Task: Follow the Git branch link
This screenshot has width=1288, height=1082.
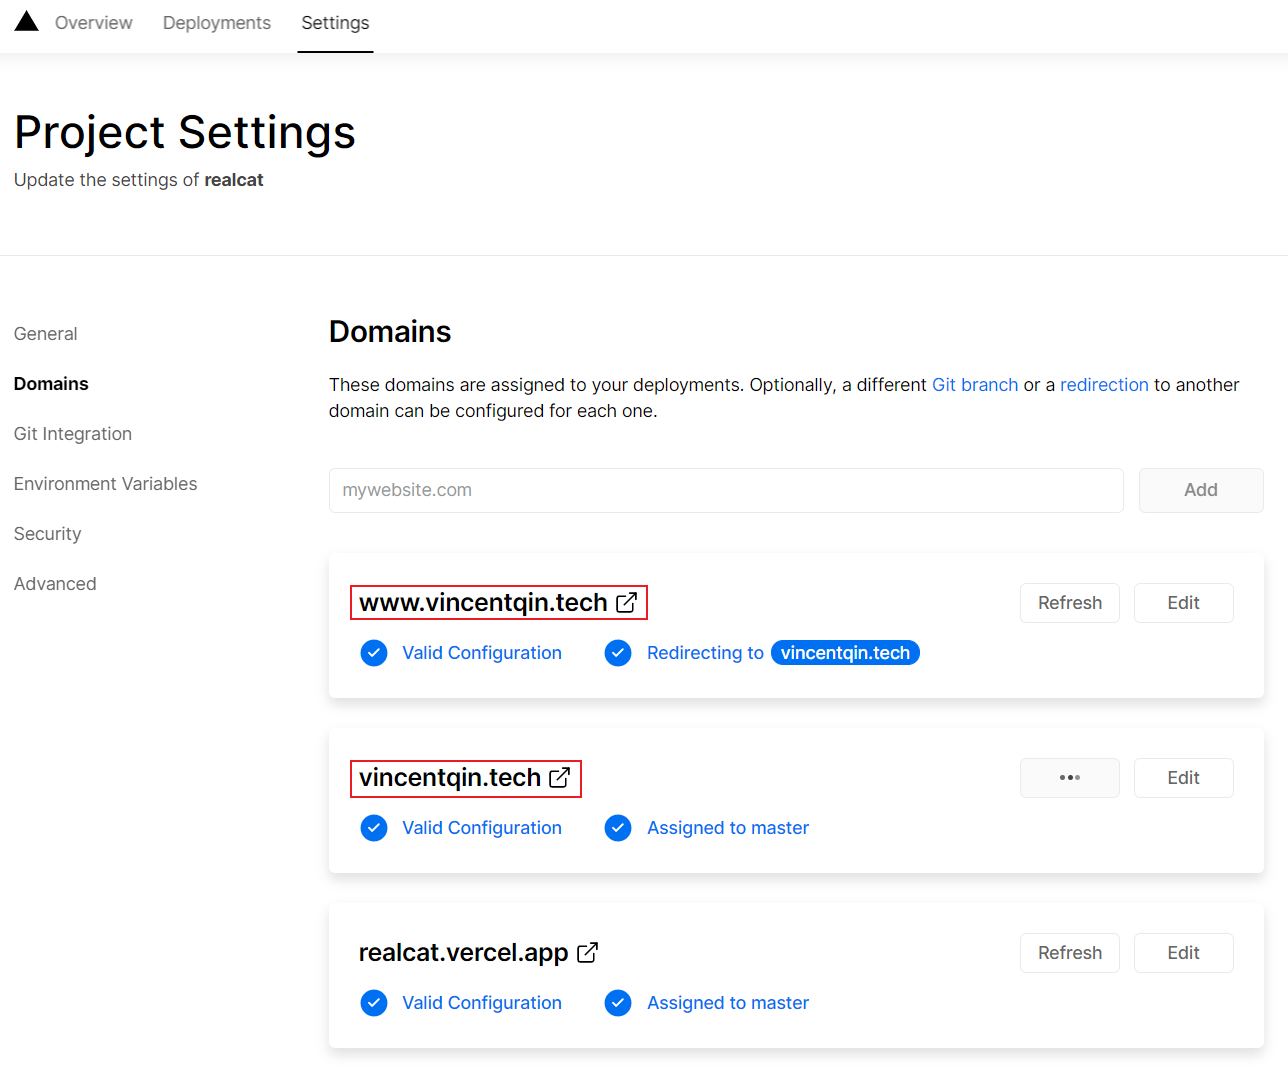Action: click(975, 385)
